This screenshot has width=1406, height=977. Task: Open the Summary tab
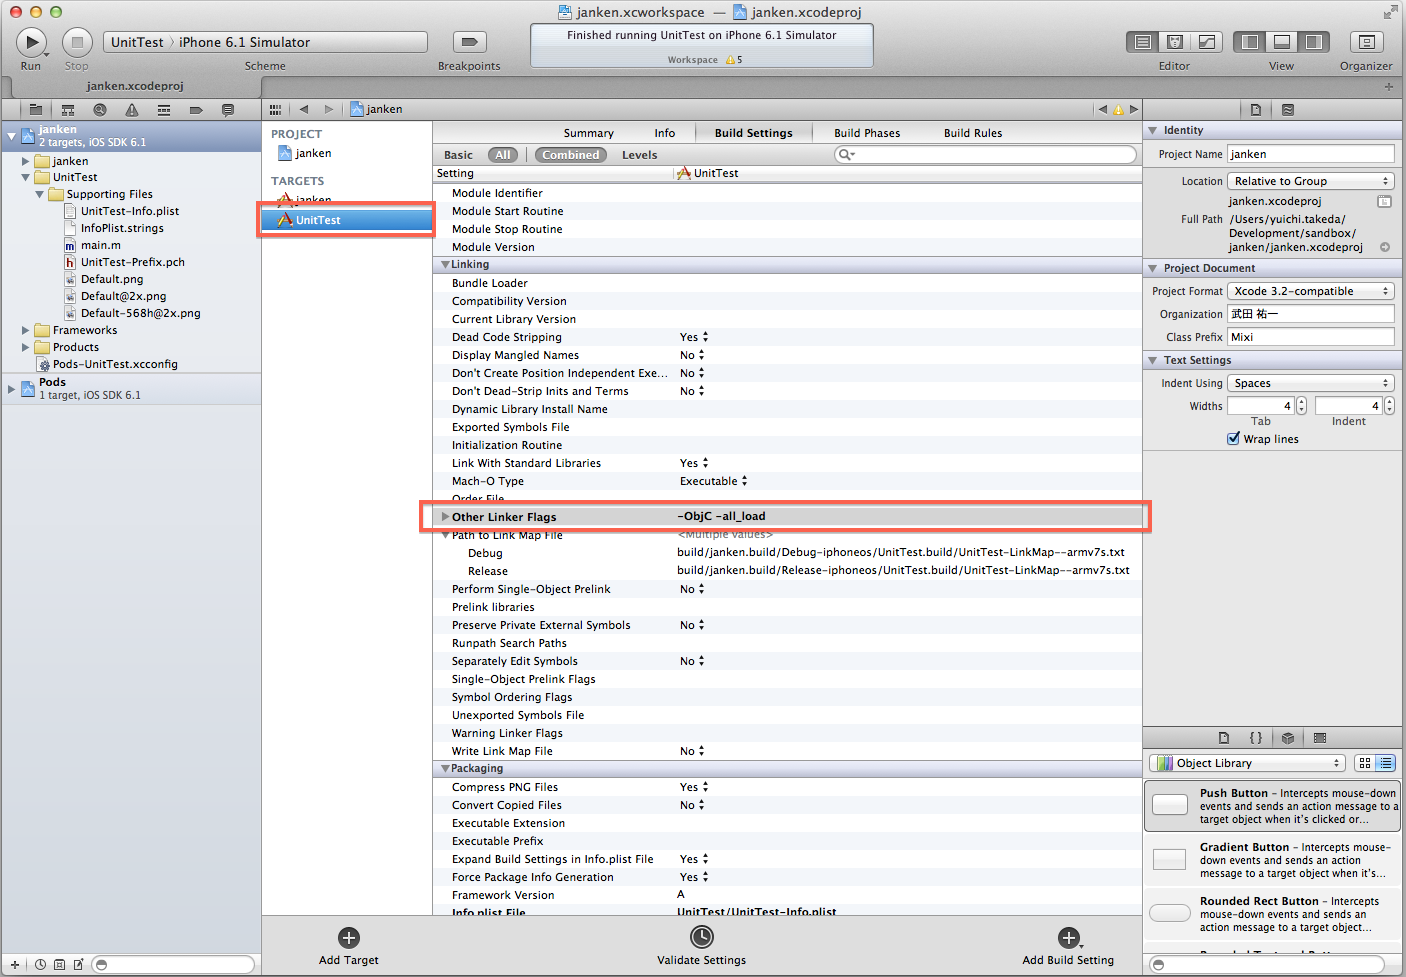click(x=589, y=133)
